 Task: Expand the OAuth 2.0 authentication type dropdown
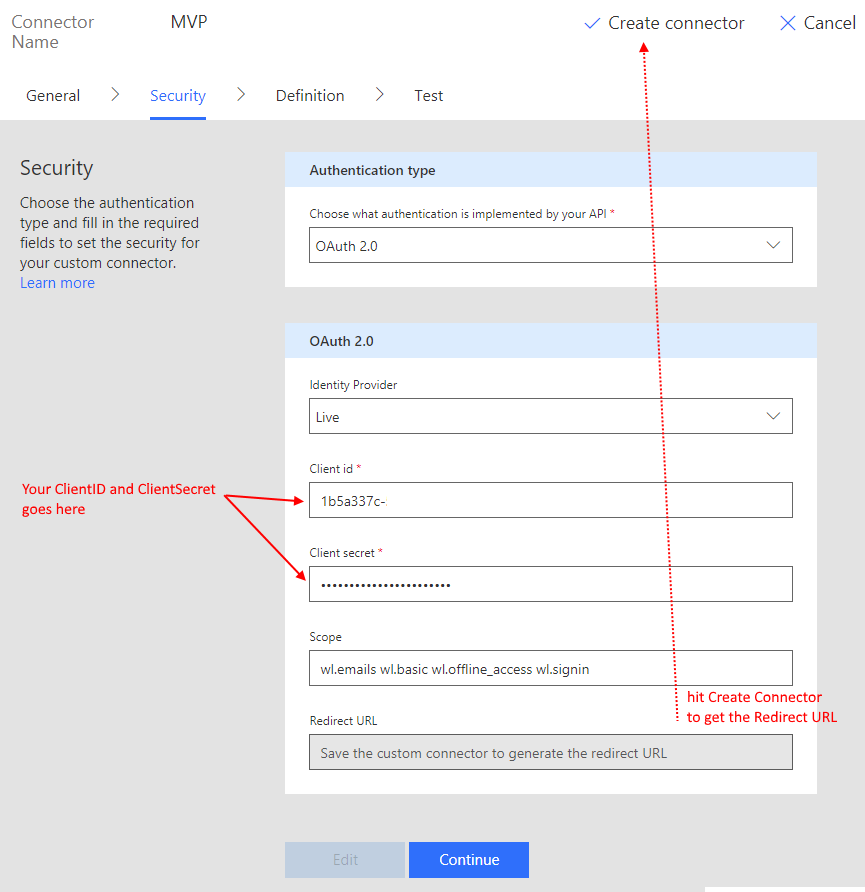[772, 245]
